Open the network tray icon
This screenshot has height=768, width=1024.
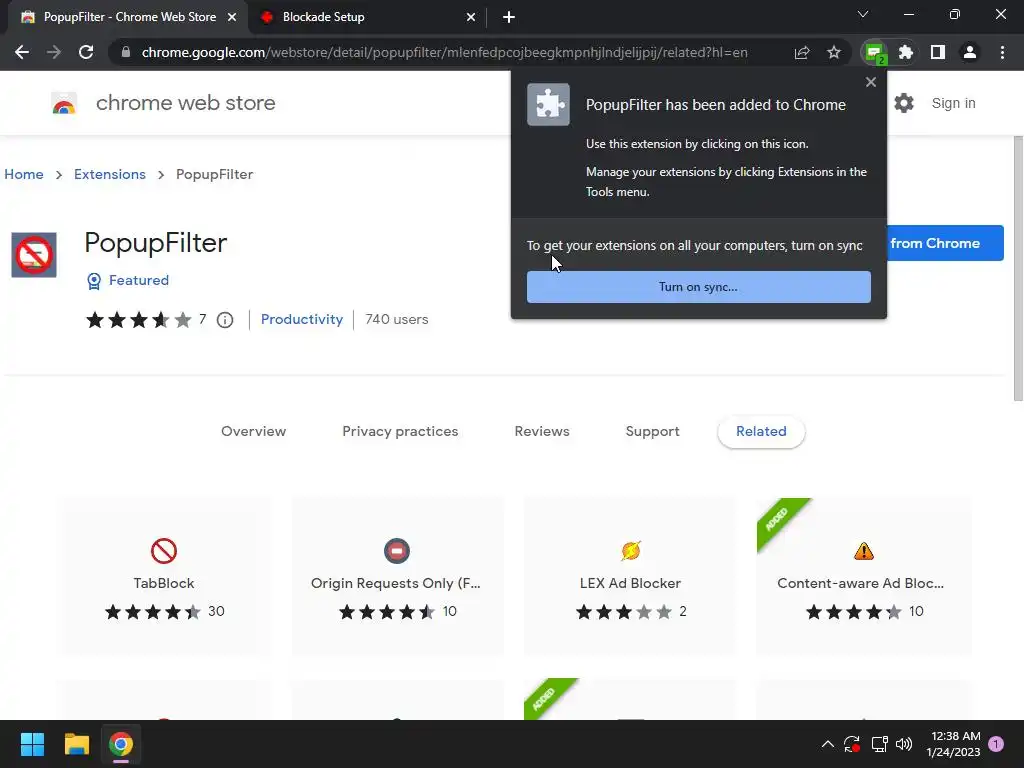(879, 744)
